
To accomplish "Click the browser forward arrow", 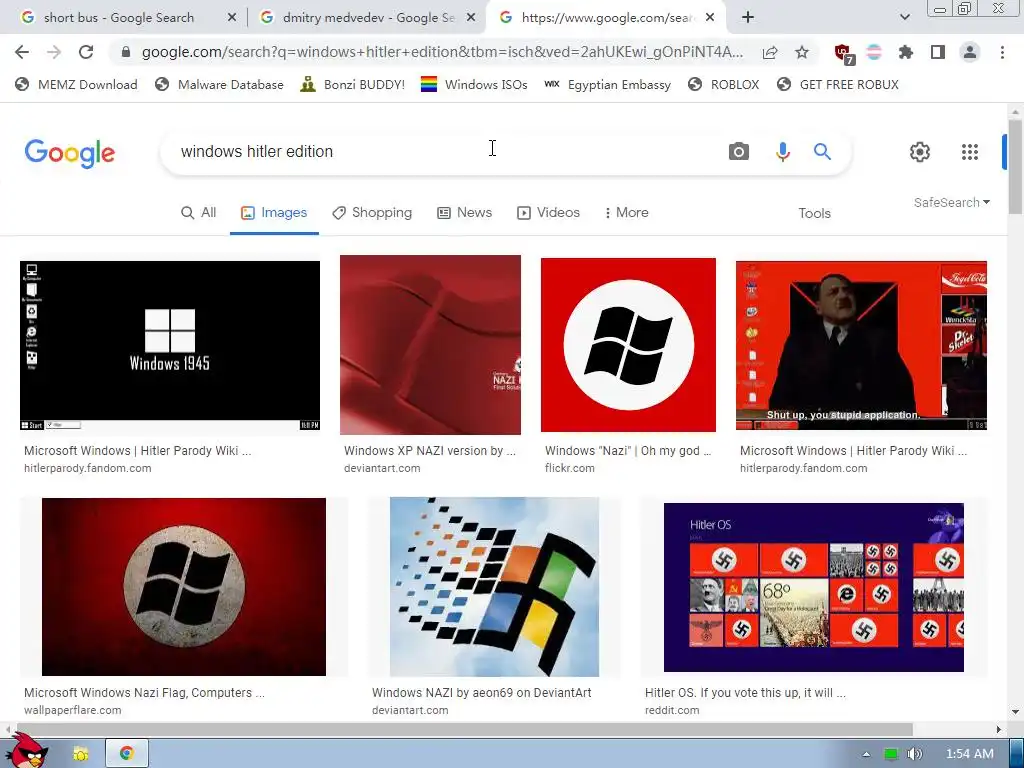I will coord(54,52).
